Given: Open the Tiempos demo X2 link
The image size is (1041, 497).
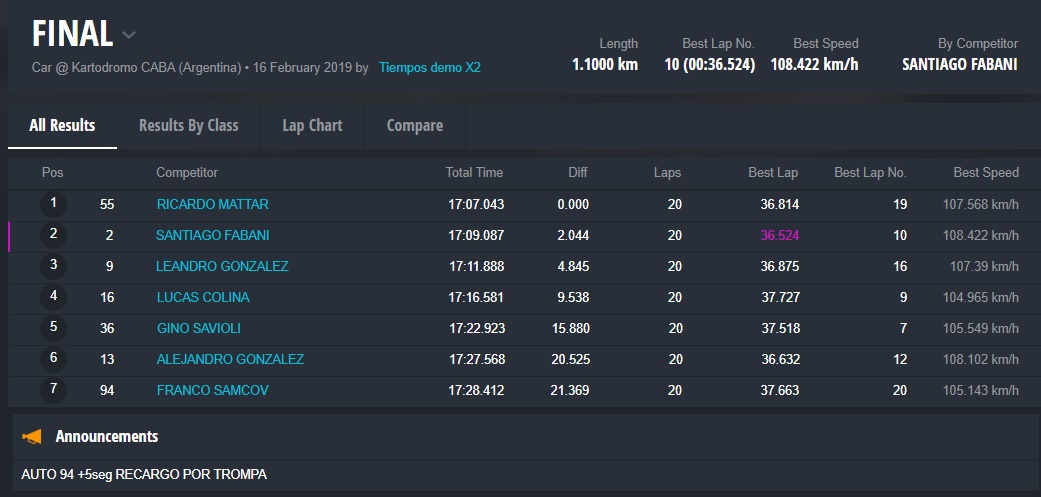Looking at the screenshot, I should click(x=429, y=68).
